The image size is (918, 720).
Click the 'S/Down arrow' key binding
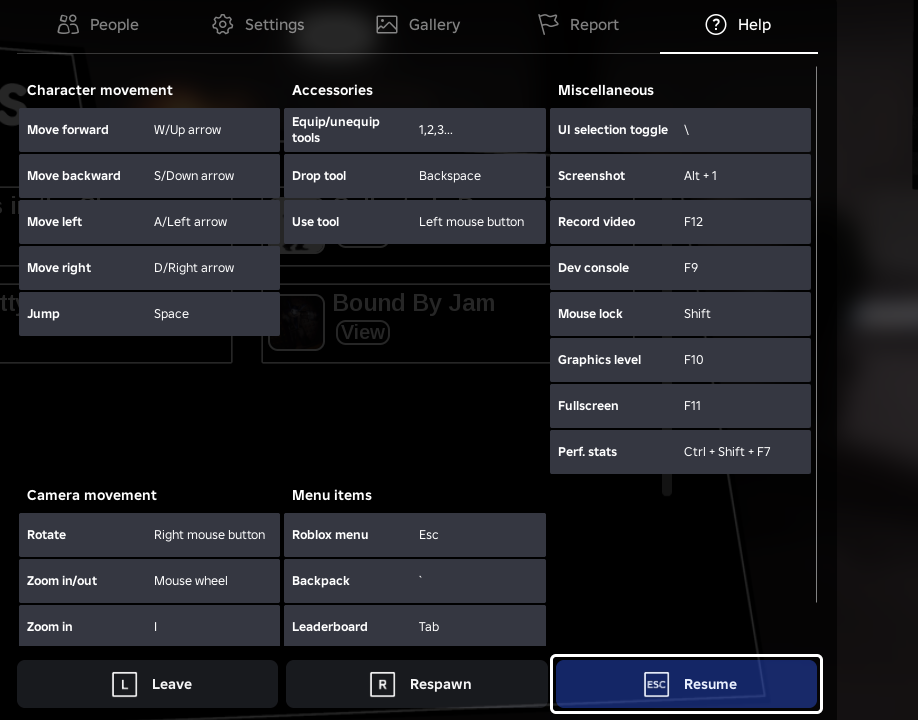tap(194, 176)
